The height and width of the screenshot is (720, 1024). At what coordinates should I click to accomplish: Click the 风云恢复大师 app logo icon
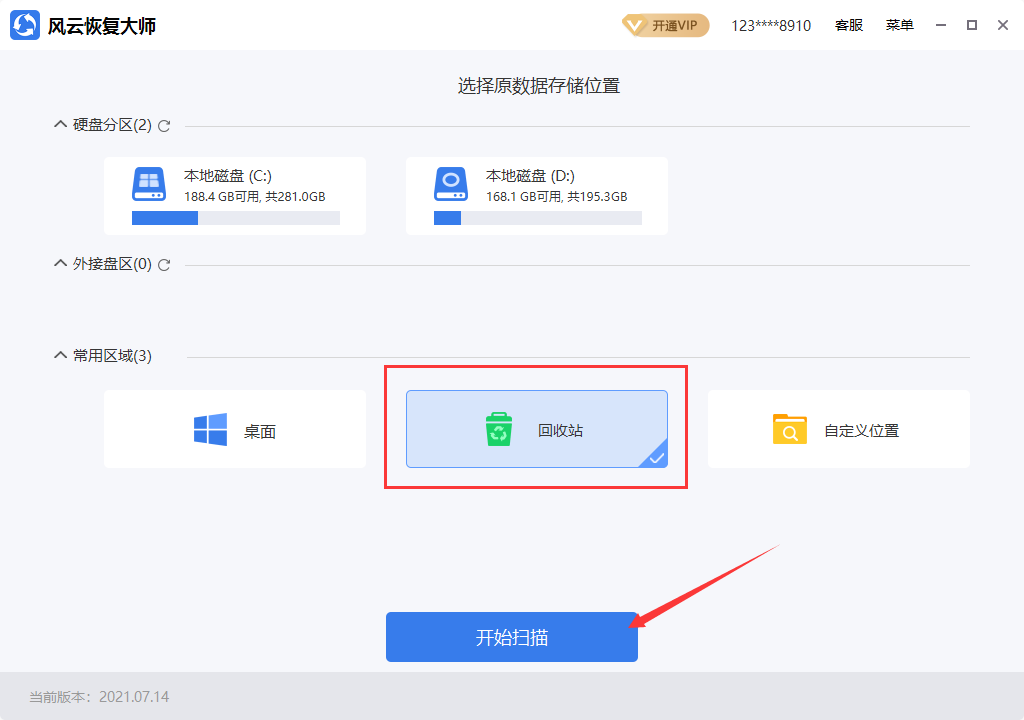[25, 25]
